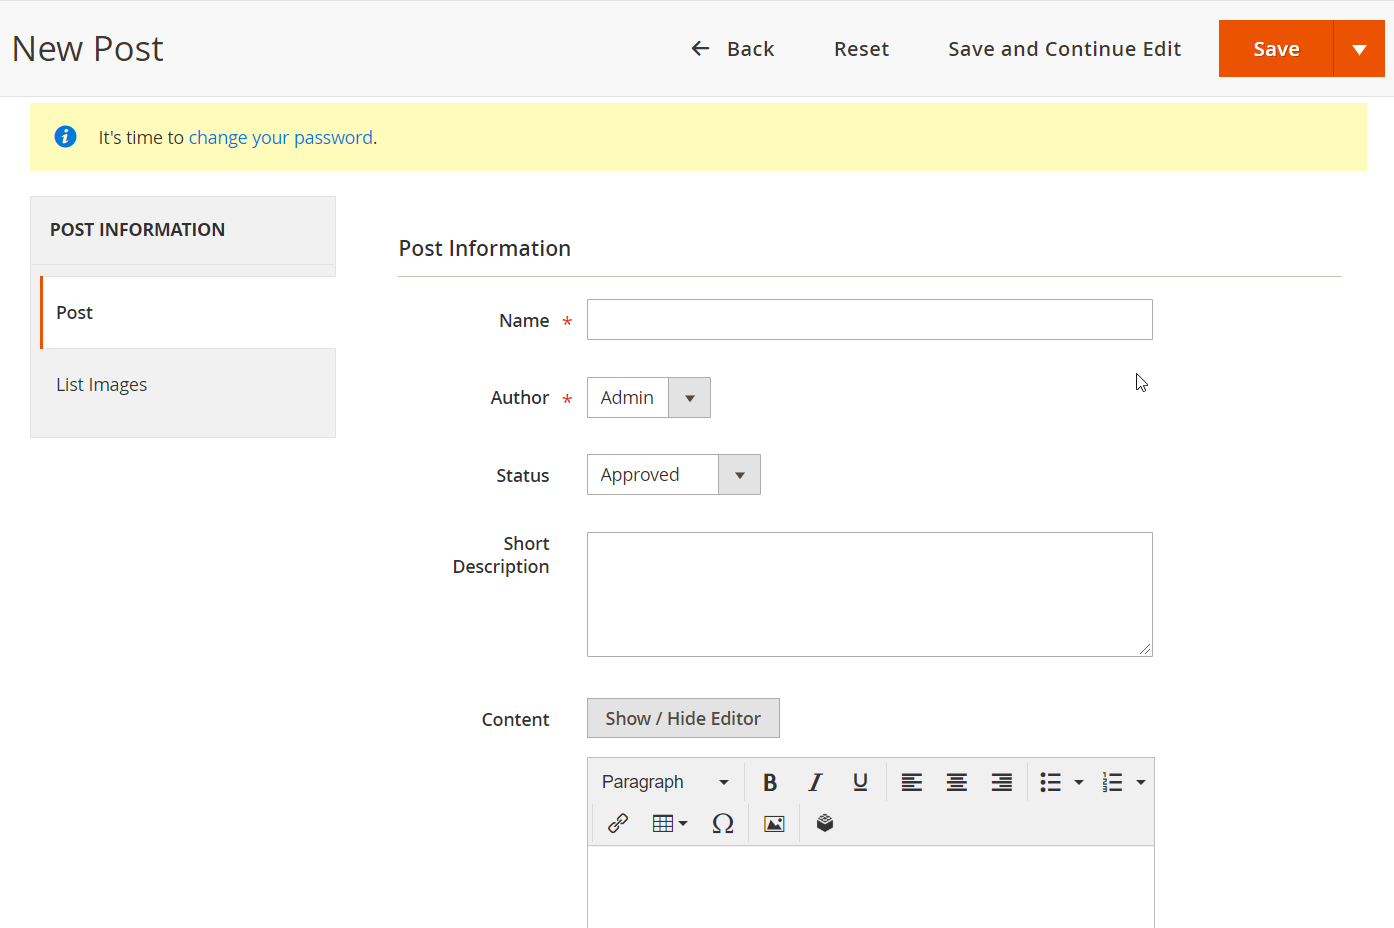Click into the content editor area

point(871,887)
